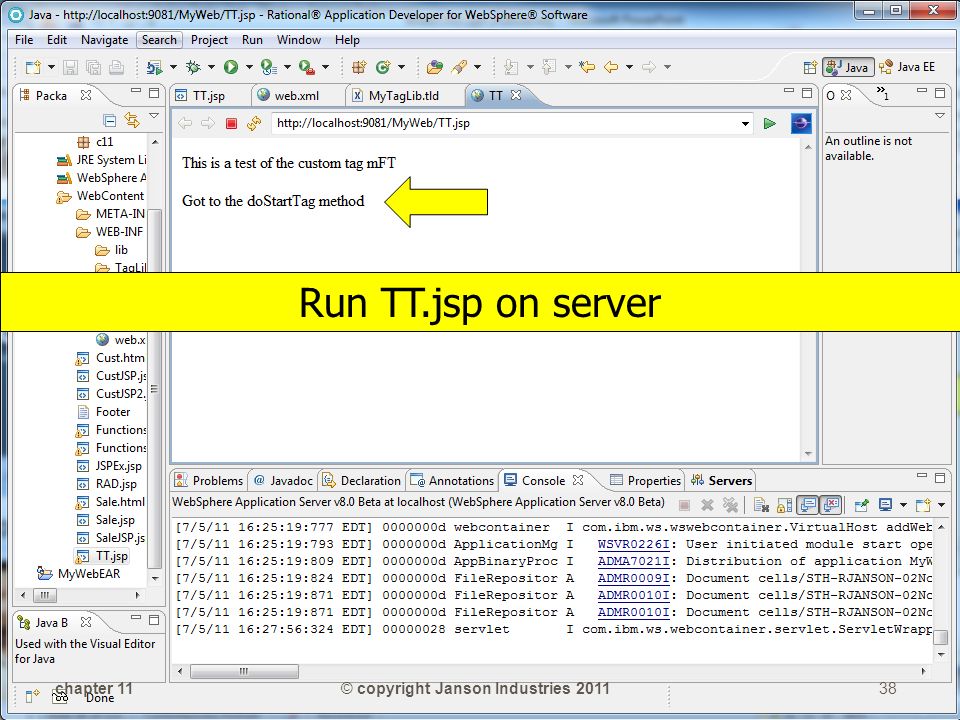Open the ADMR0009I message link
The width and height of the screenshot is (960, 720).
(634, 578)
